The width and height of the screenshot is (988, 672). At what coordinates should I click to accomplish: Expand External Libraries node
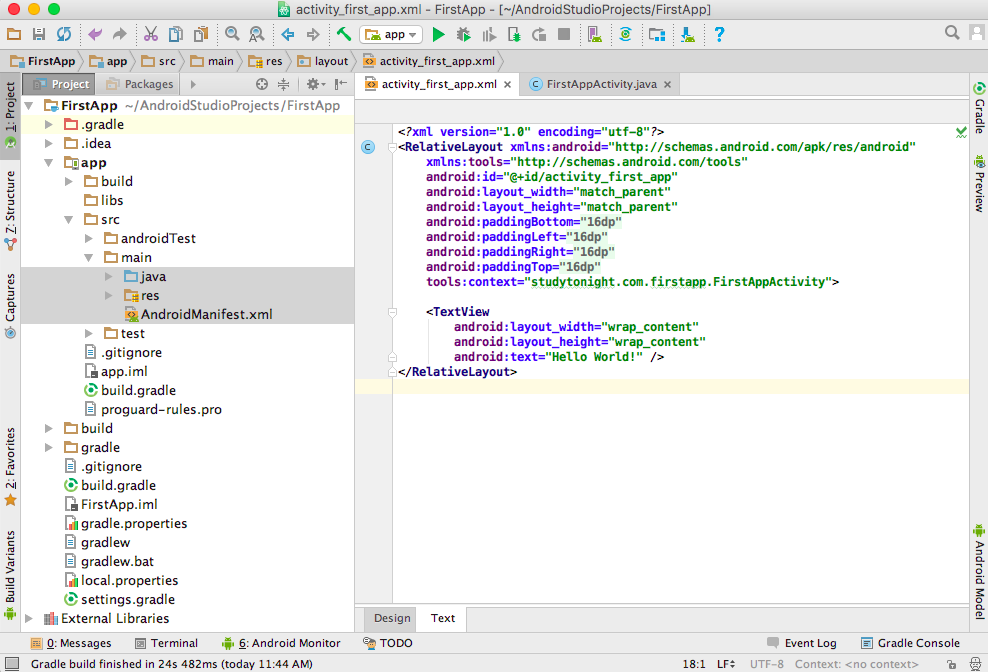coord(28,618)
